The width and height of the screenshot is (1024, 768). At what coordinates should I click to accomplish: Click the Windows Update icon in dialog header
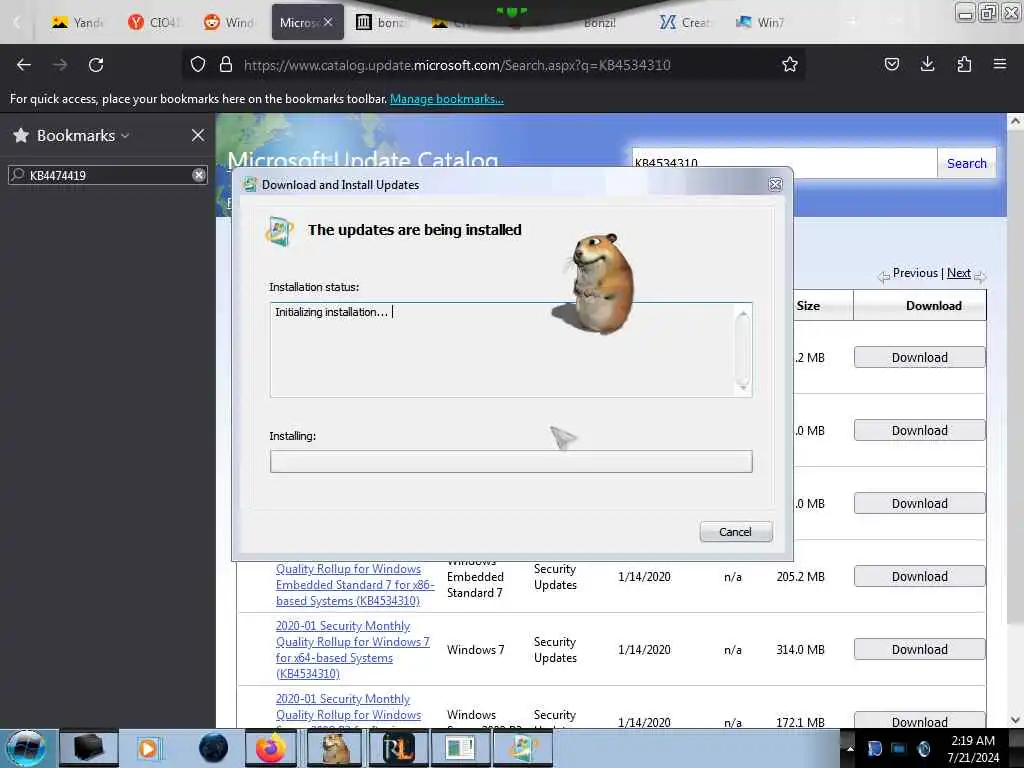coord(280,231)
